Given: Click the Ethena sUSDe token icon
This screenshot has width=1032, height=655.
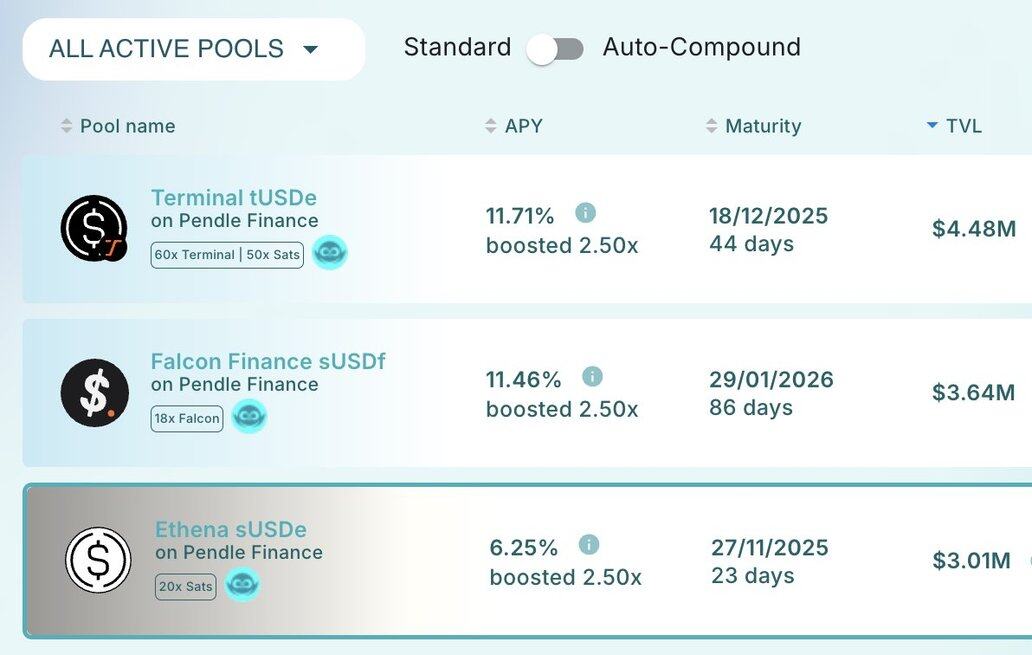Looking at the screenshot, I should point(98,560).
